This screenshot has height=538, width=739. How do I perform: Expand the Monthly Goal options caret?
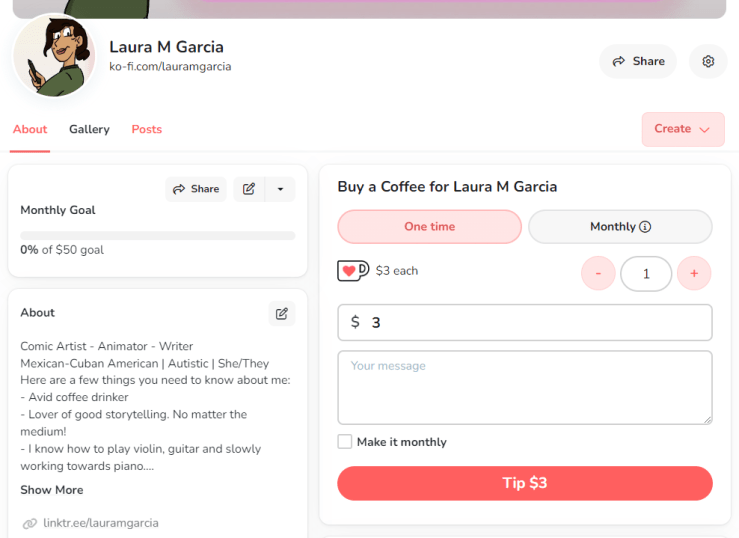click(280, 189)
